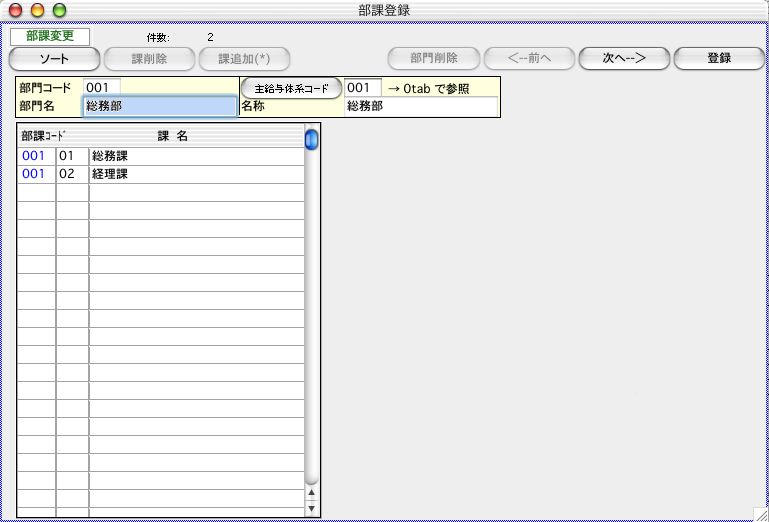Click the 部門名 field containing 総務部
The width and height of the screenshot is (769, 522).
click(x=160, y=106)
